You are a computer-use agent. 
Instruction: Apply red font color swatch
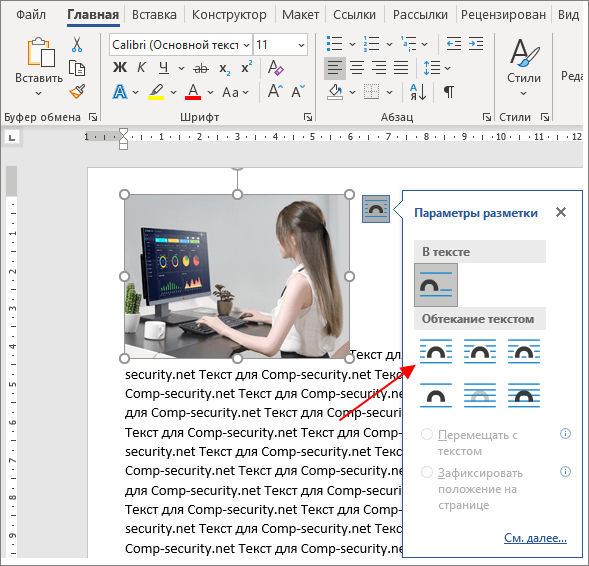click(x=193, y=92)
